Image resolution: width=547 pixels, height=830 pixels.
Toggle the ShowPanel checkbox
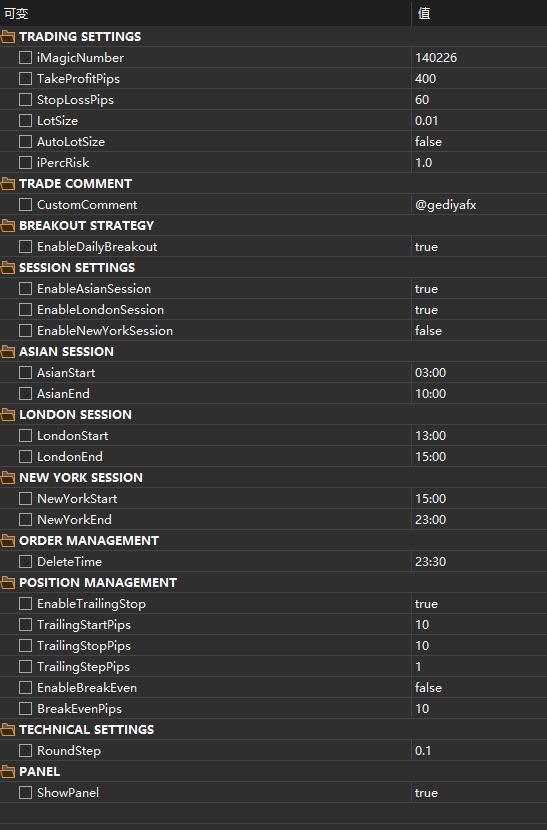pyautogui.click(x=25, y=792)
